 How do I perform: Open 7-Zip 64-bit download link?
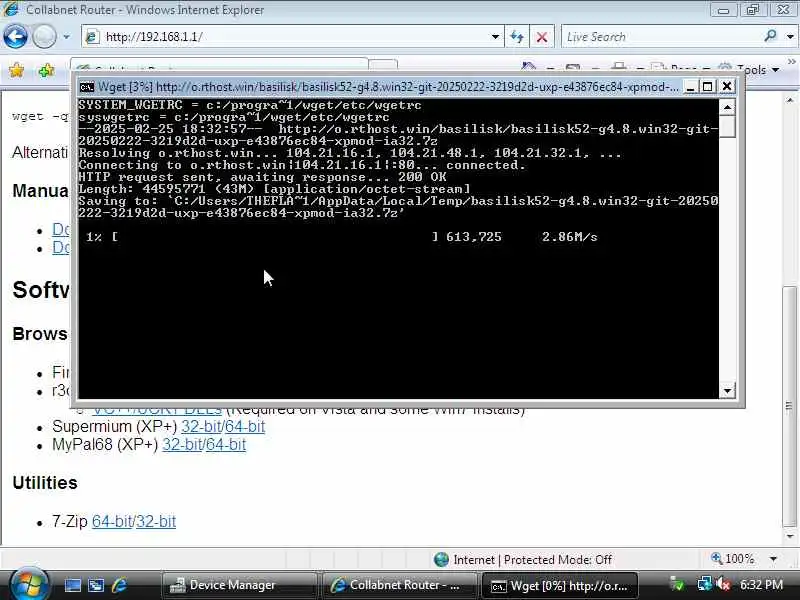click(x=112, y=521)
